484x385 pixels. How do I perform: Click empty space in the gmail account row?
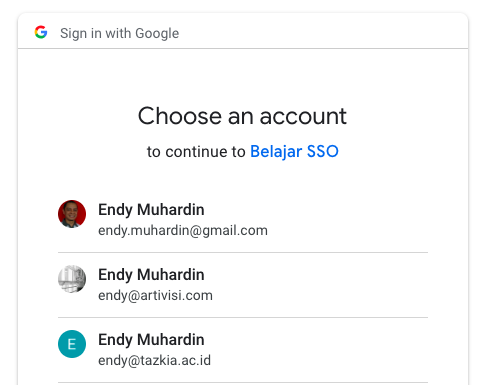[347, 220]
